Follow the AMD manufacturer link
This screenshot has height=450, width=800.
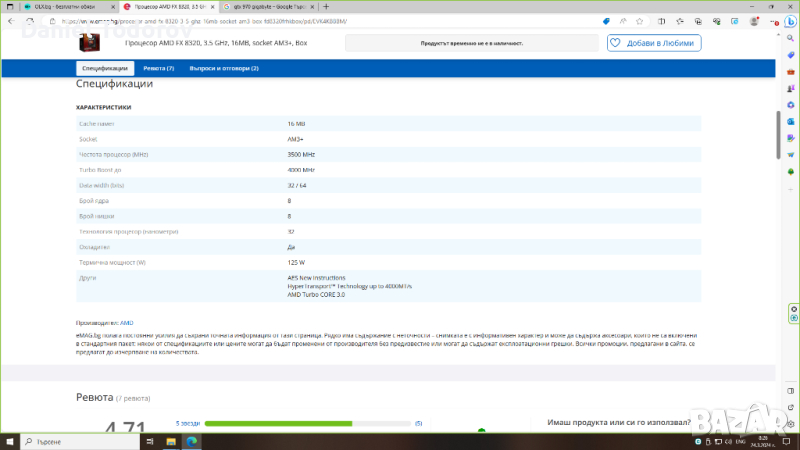[127, 323]
